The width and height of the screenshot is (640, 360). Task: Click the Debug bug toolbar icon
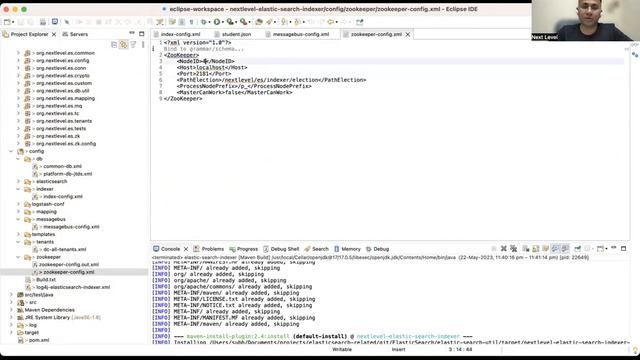(203, 22)
